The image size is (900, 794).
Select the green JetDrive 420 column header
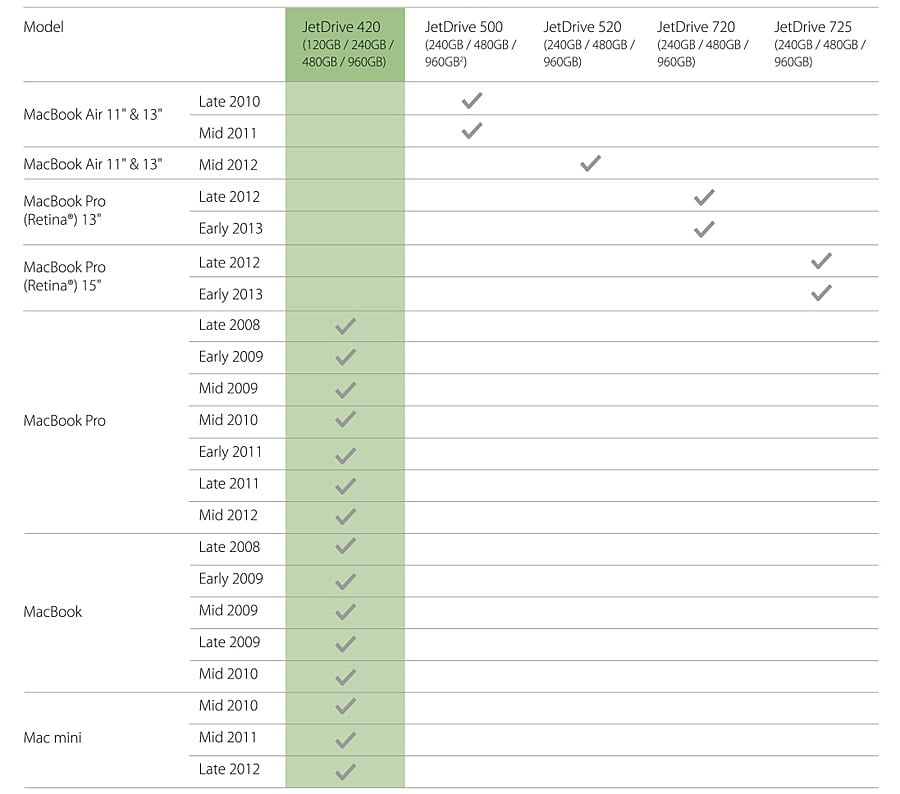click(x=345, y=44)
